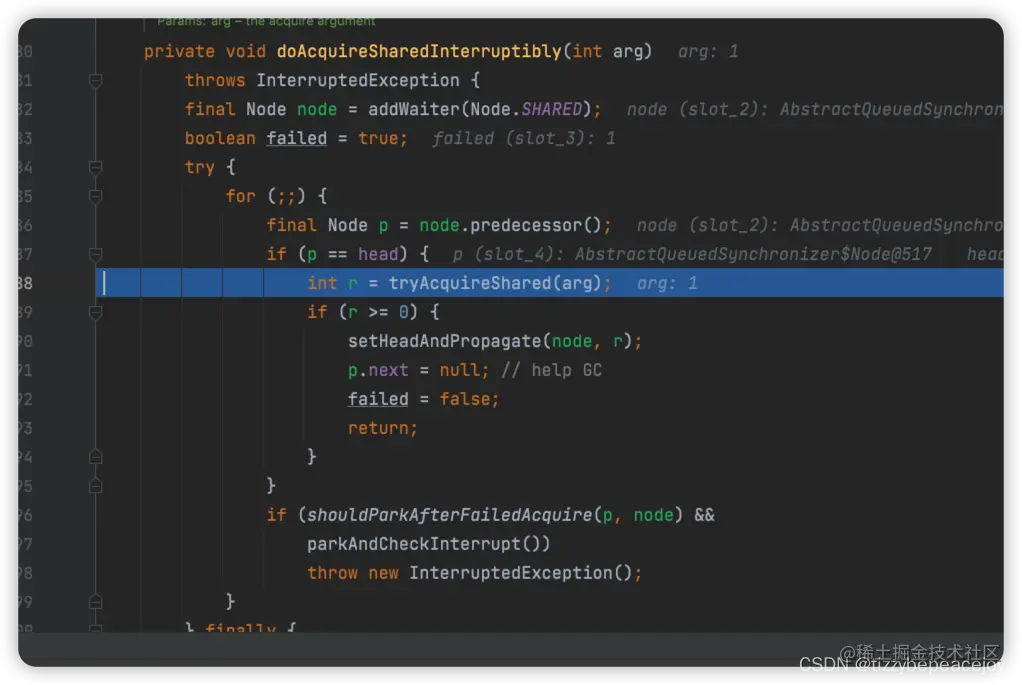Viewport: 1022px width, 685px height.
Task: Click 'final' keyword on the addWaiter line
Action: pyautogui.click(x=210, y=109)
